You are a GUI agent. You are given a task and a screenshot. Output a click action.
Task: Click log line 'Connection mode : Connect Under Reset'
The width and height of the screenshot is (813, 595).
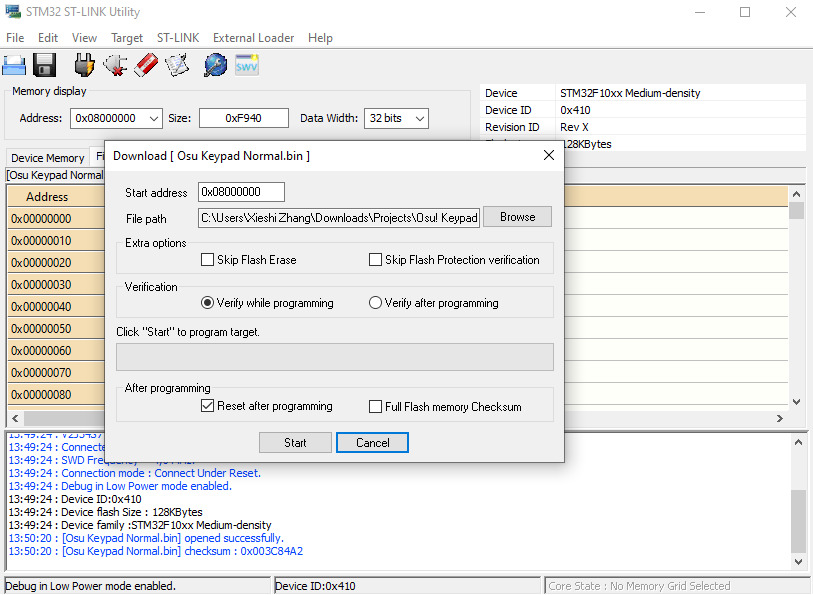(x=135, y=473)
